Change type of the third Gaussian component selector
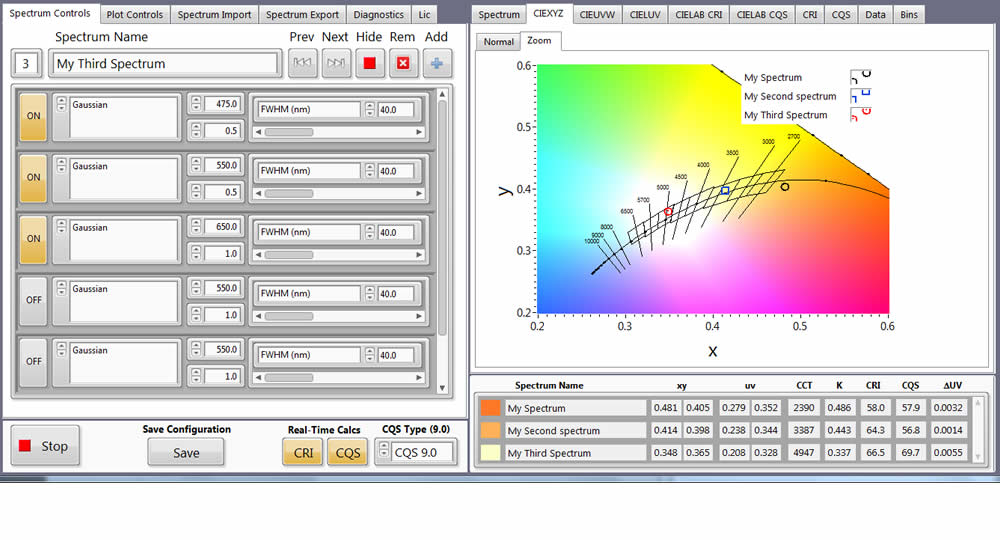Screen dimensions: 1000x540 click(x=61, y=227)
